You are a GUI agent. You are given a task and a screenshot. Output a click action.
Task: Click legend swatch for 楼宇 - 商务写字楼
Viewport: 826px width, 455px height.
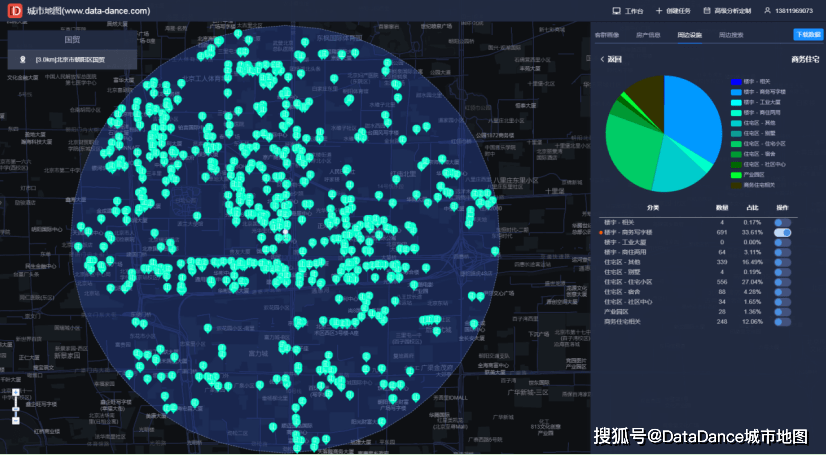coord(736,92)
